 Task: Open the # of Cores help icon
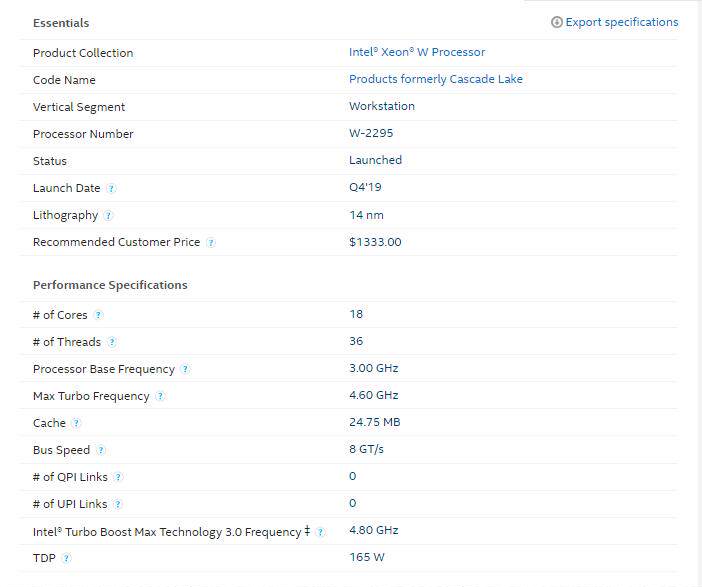[98, 315]
